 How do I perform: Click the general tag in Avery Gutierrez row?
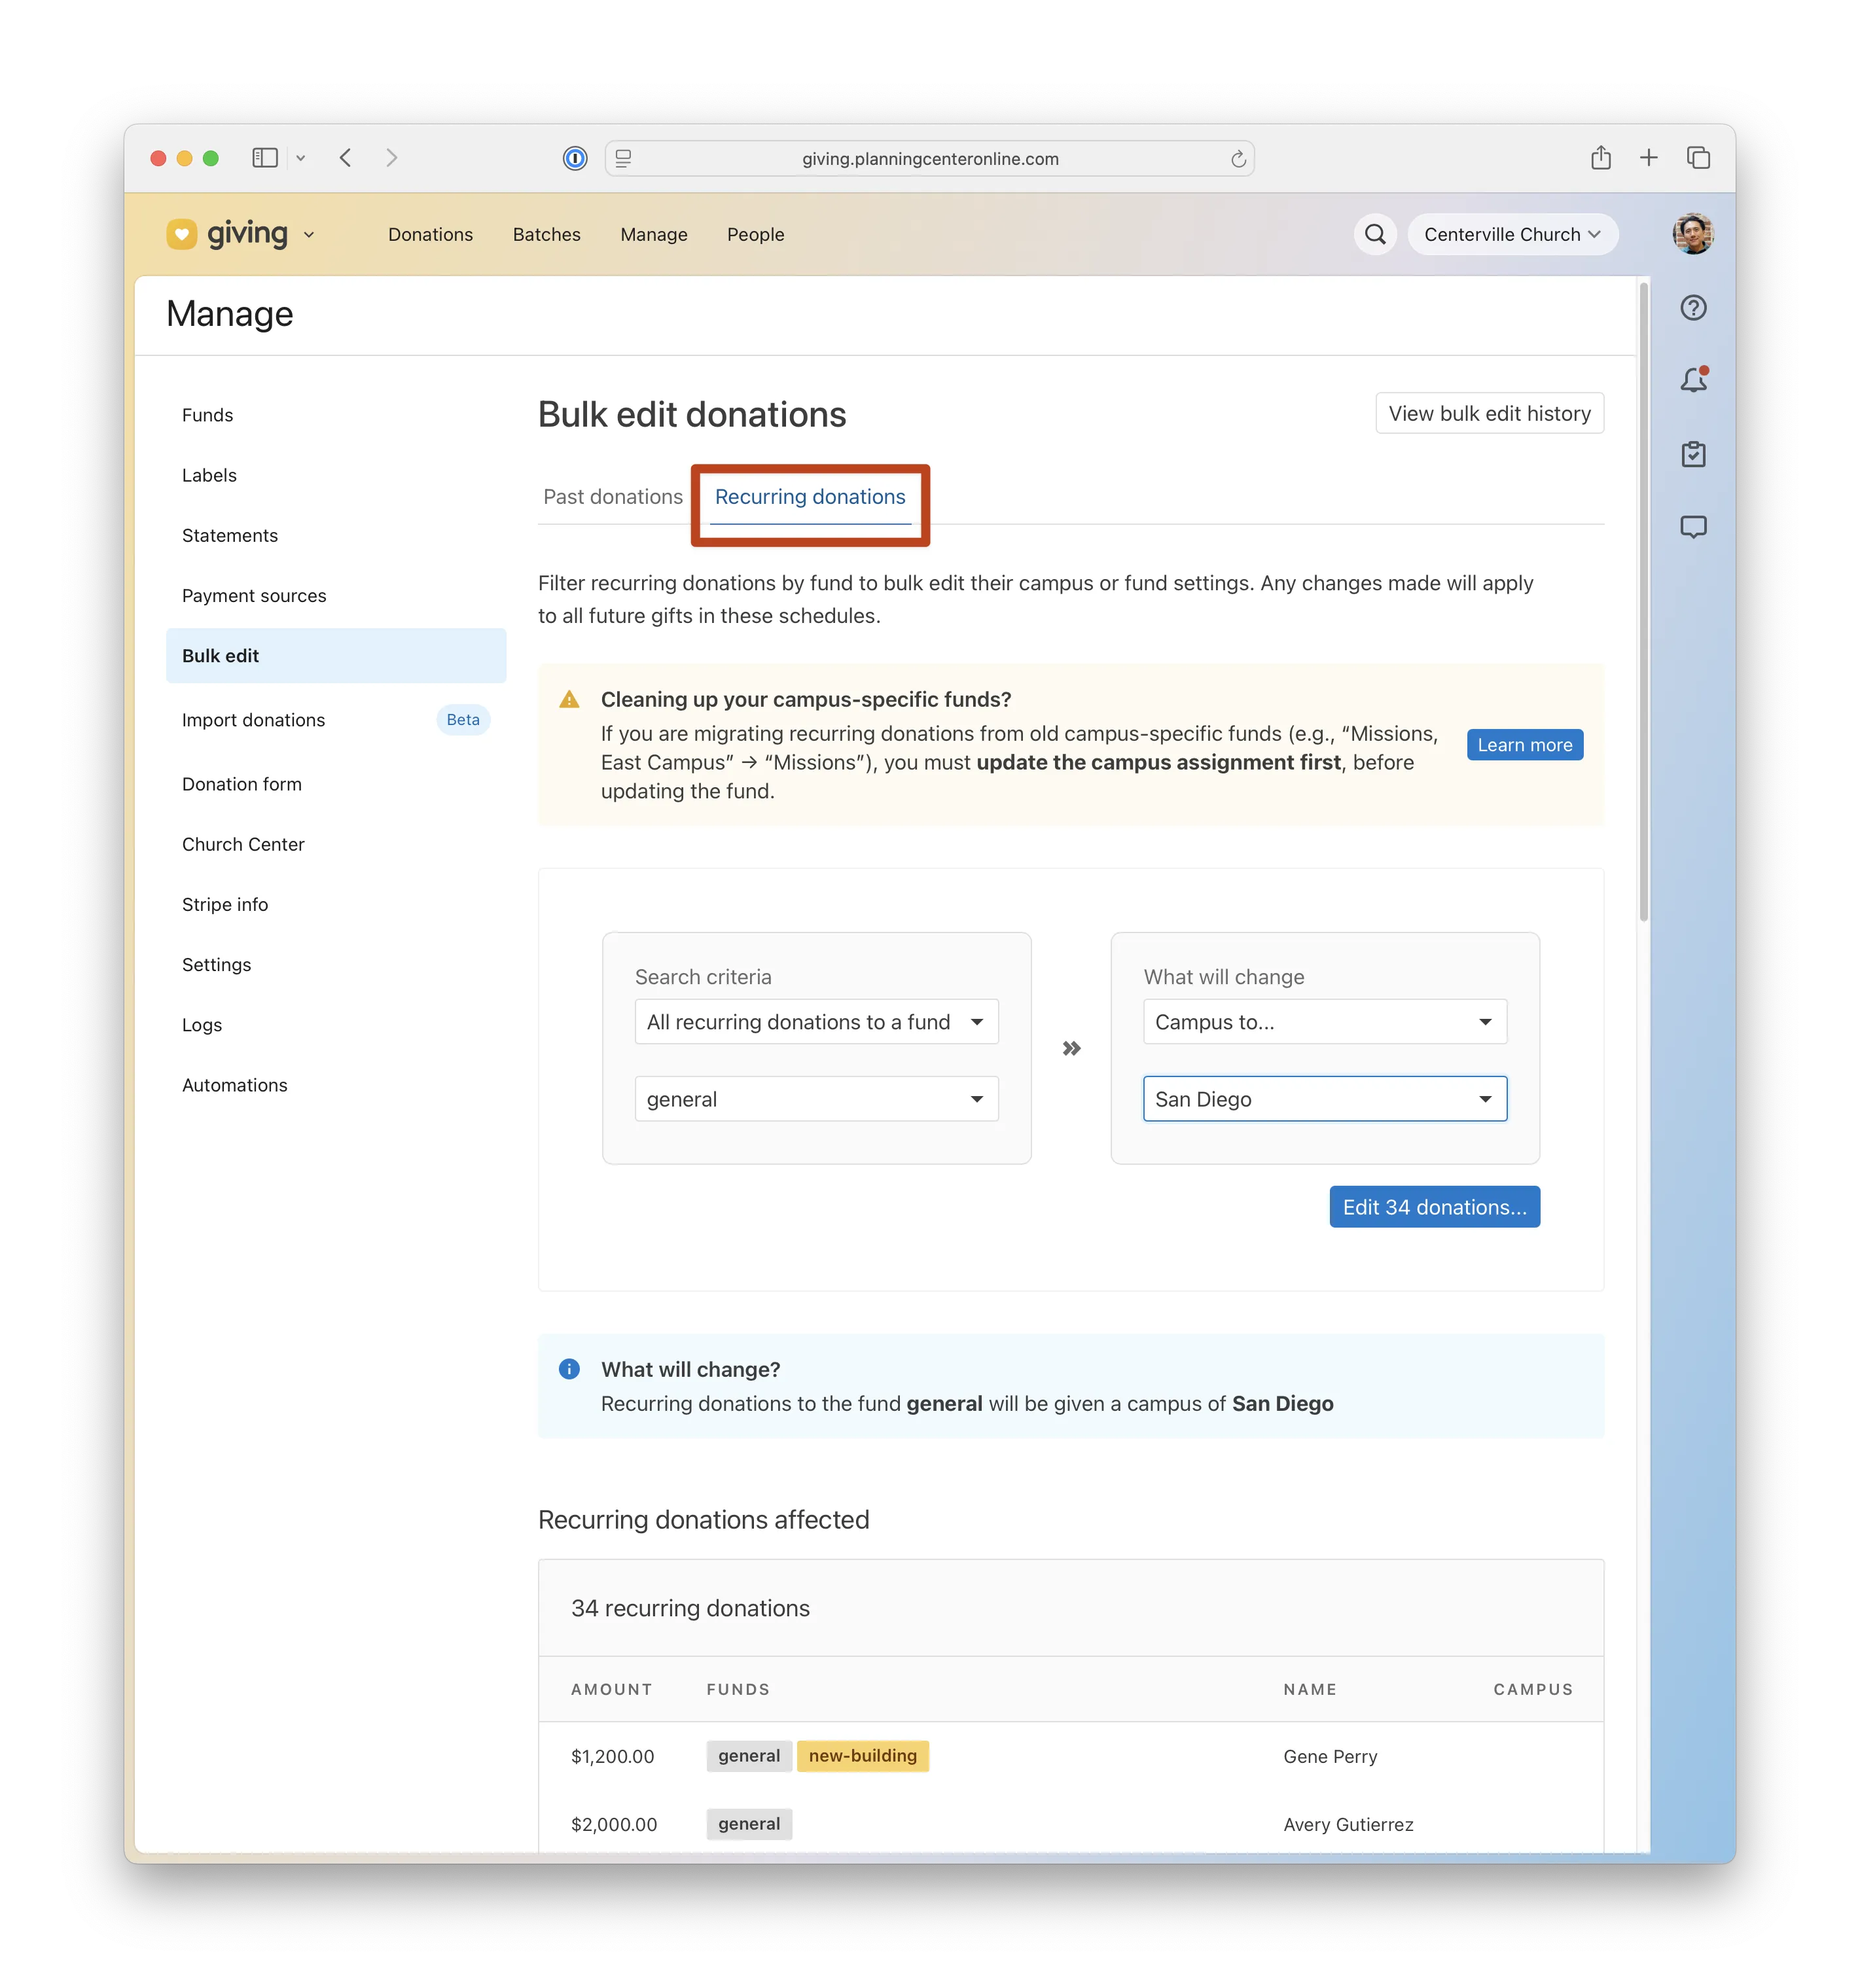click(x=749, y=1824)
